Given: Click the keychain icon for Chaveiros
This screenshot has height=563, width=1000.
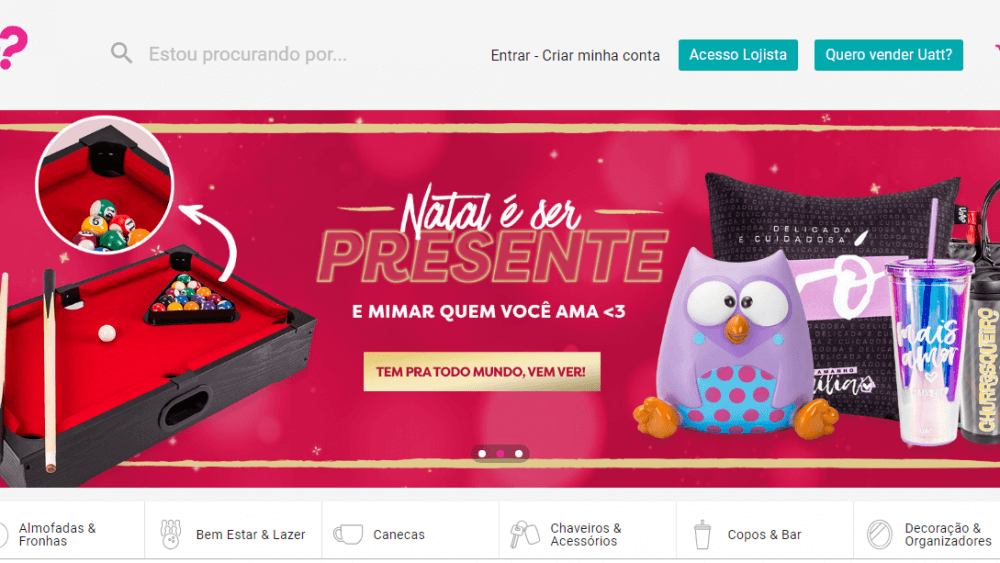Looking at the screenshot, I should [x=524, y=534].
